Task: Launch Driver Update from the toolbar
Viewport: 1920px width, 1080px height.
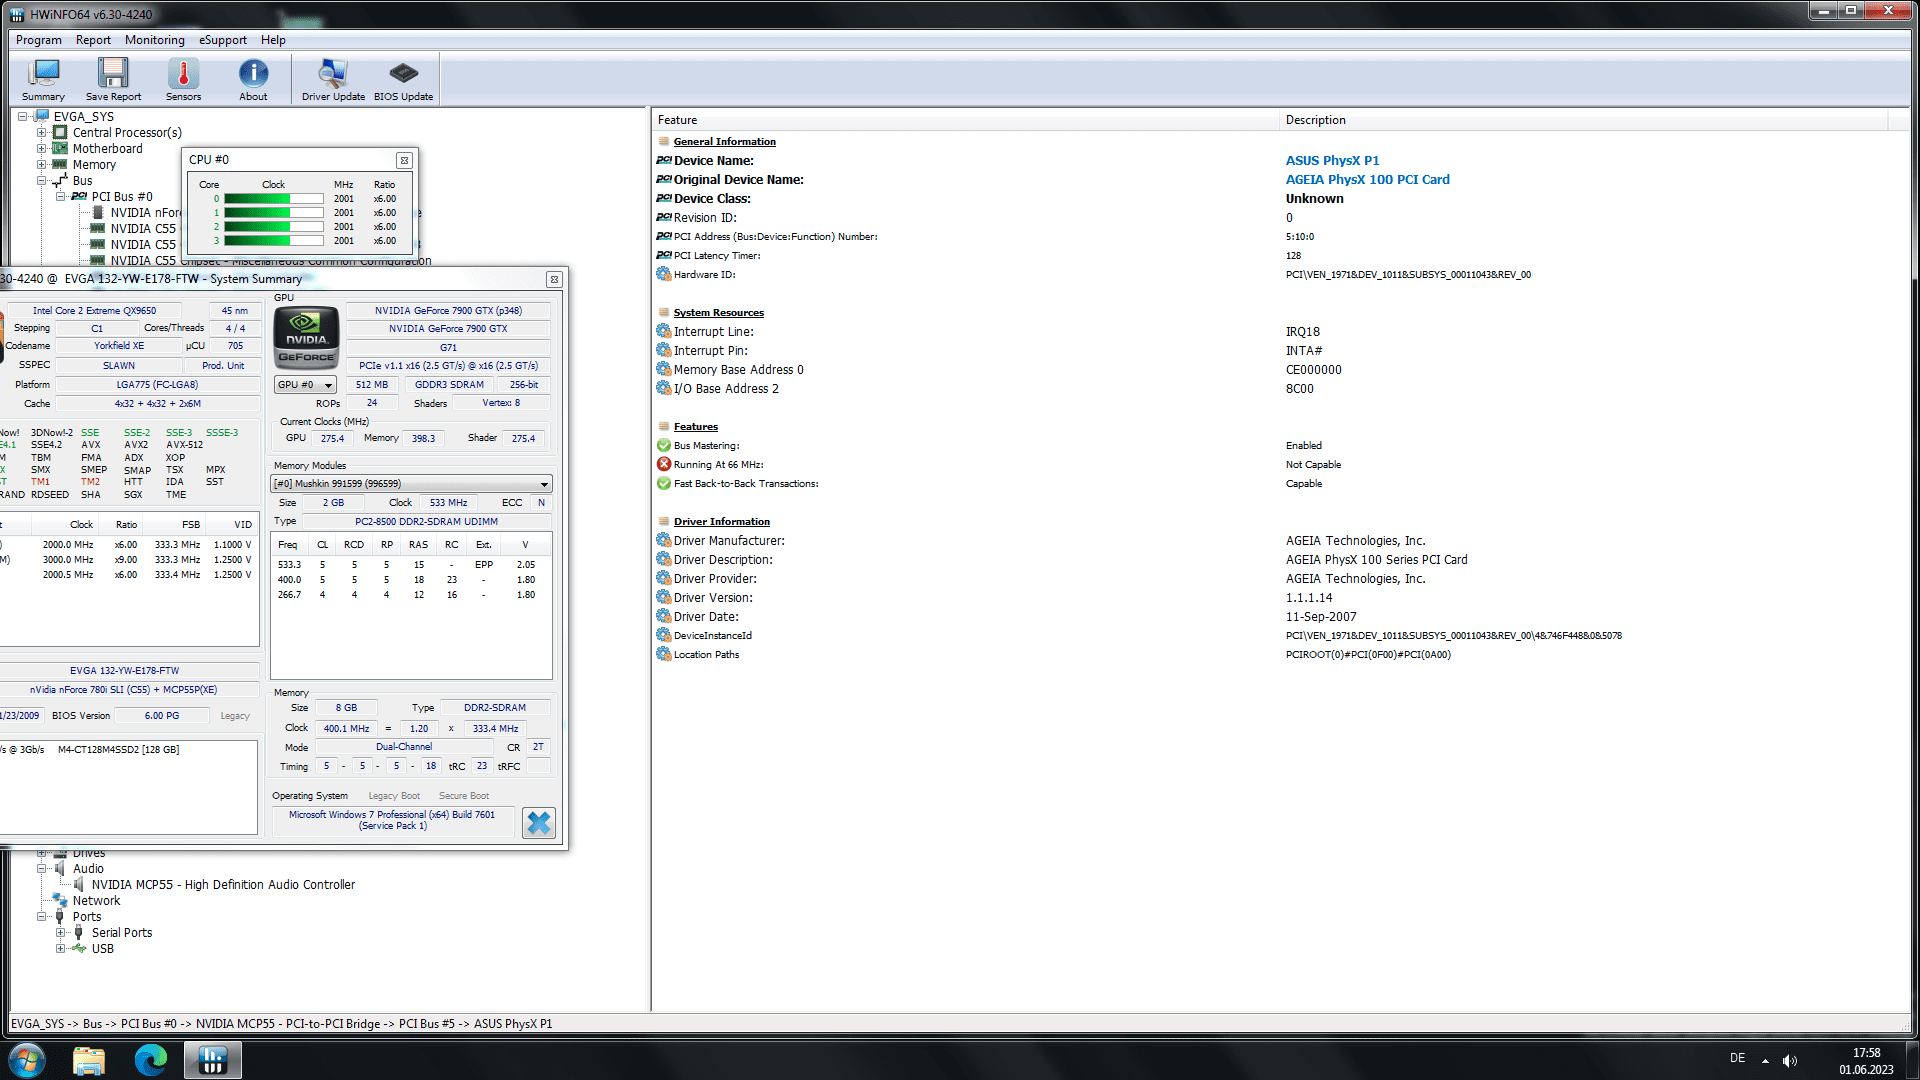Action: pos(333,79)
